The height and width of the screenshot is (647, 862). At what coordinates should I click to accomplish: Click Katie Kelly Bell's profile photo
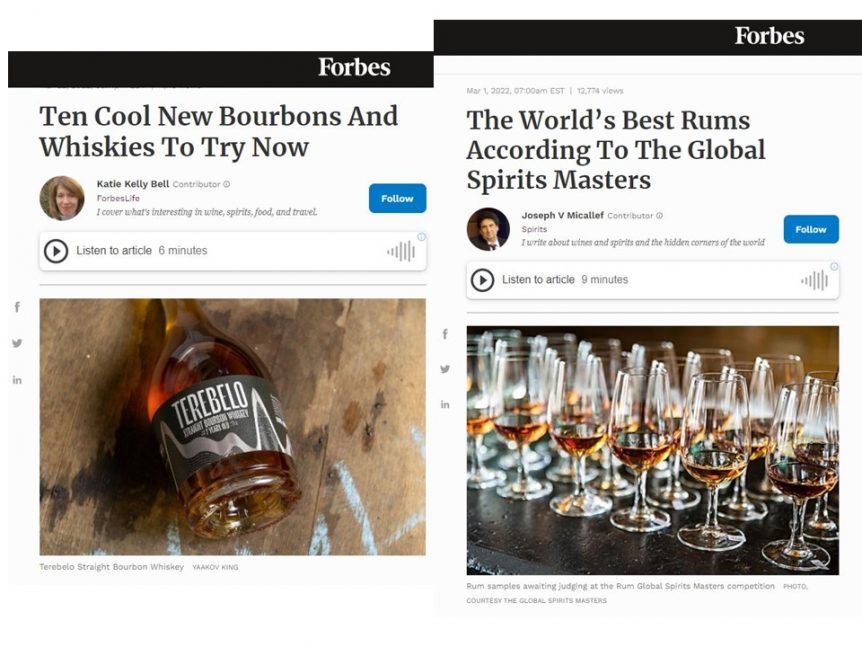[62, 198]
